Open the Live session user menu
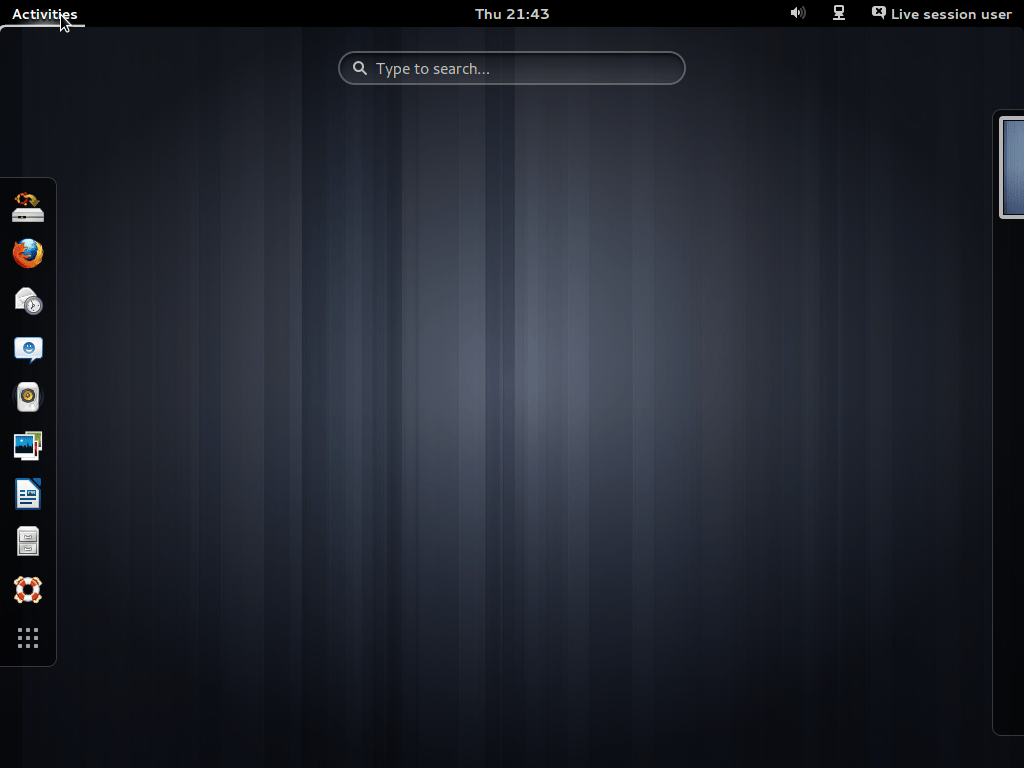 (948, 13)
